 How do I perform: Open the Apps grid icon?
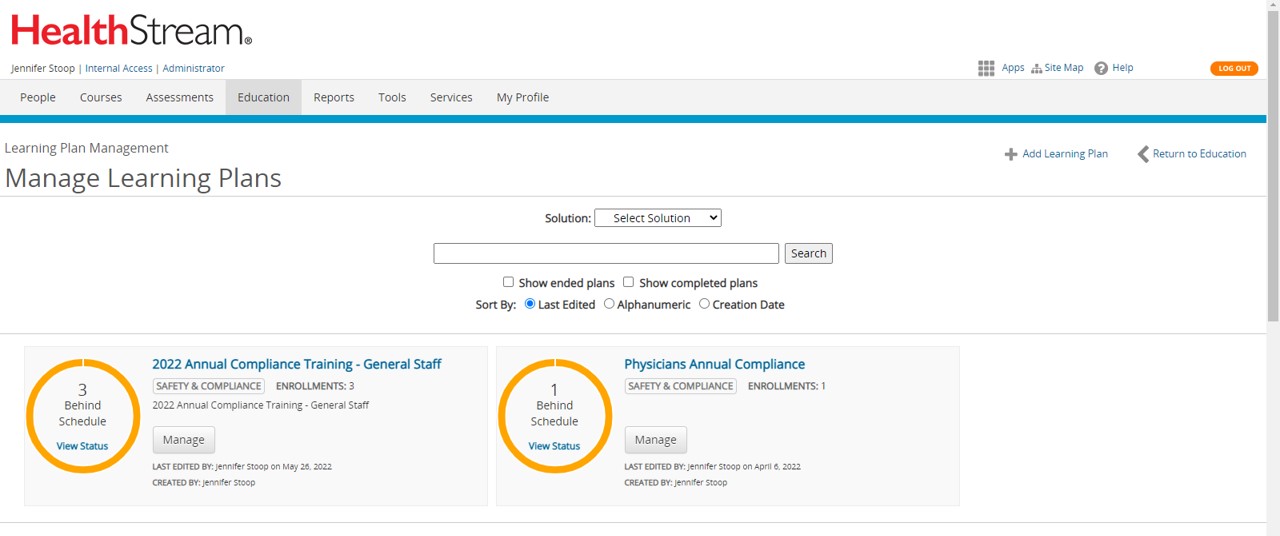[x=986, y=68]
